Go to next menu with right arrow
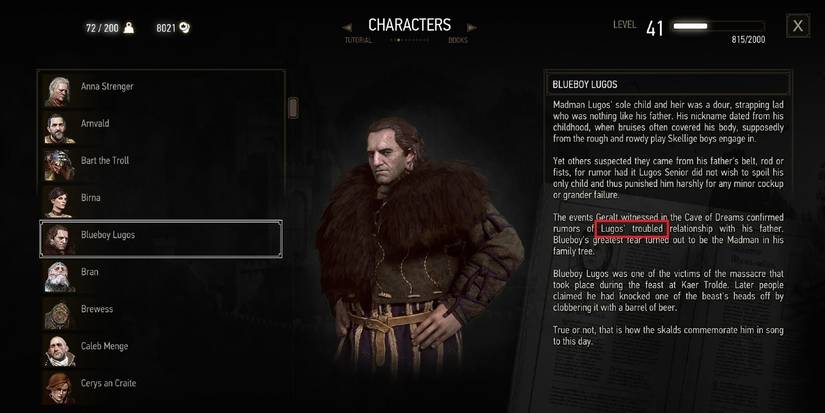Image resolution: width=825 pixels, height=413 pixels. [x=471, y=27]
